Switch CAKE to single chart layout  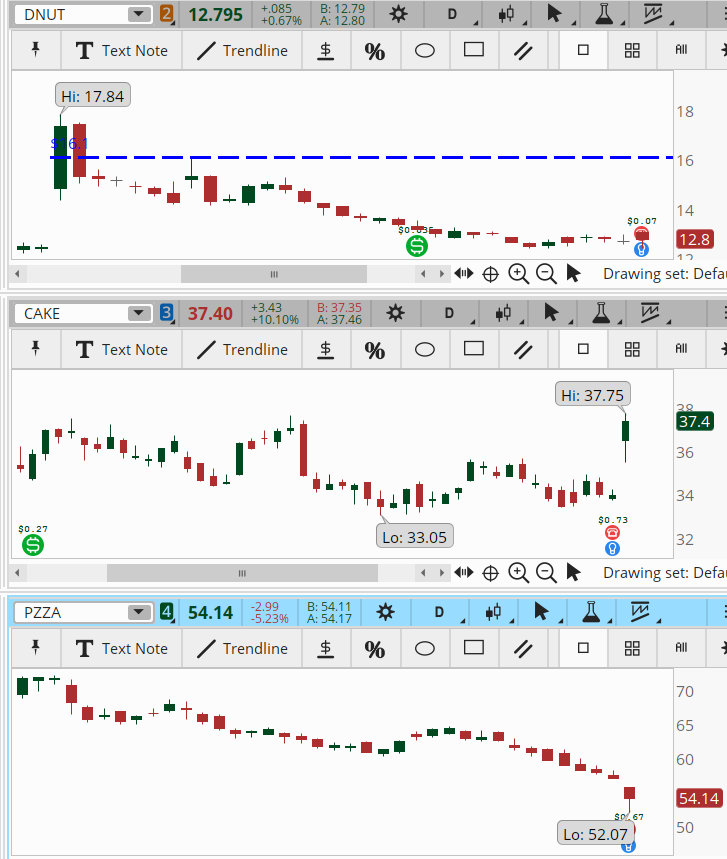click(x=583, y=350)
